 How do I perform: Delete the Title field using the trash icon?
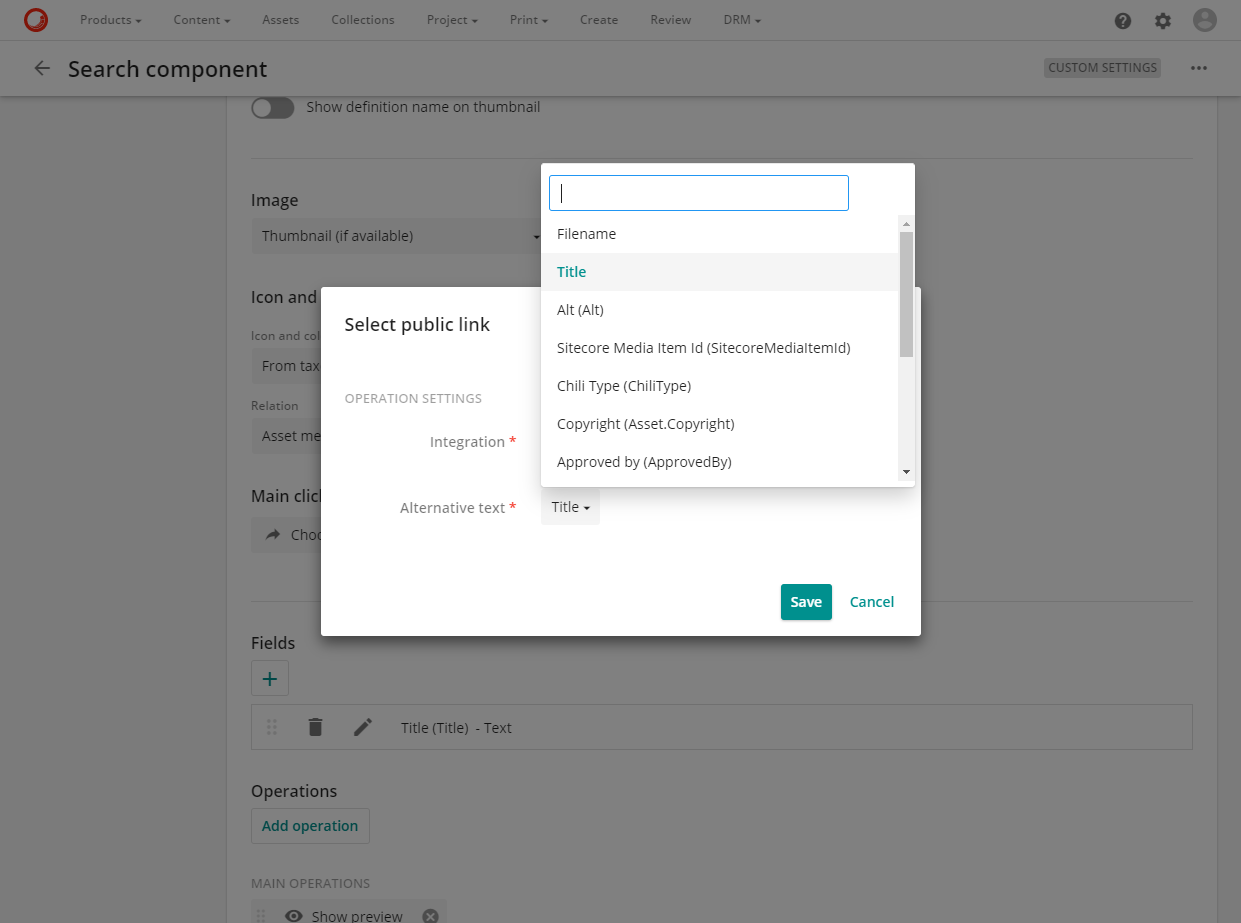click(315, 726)
